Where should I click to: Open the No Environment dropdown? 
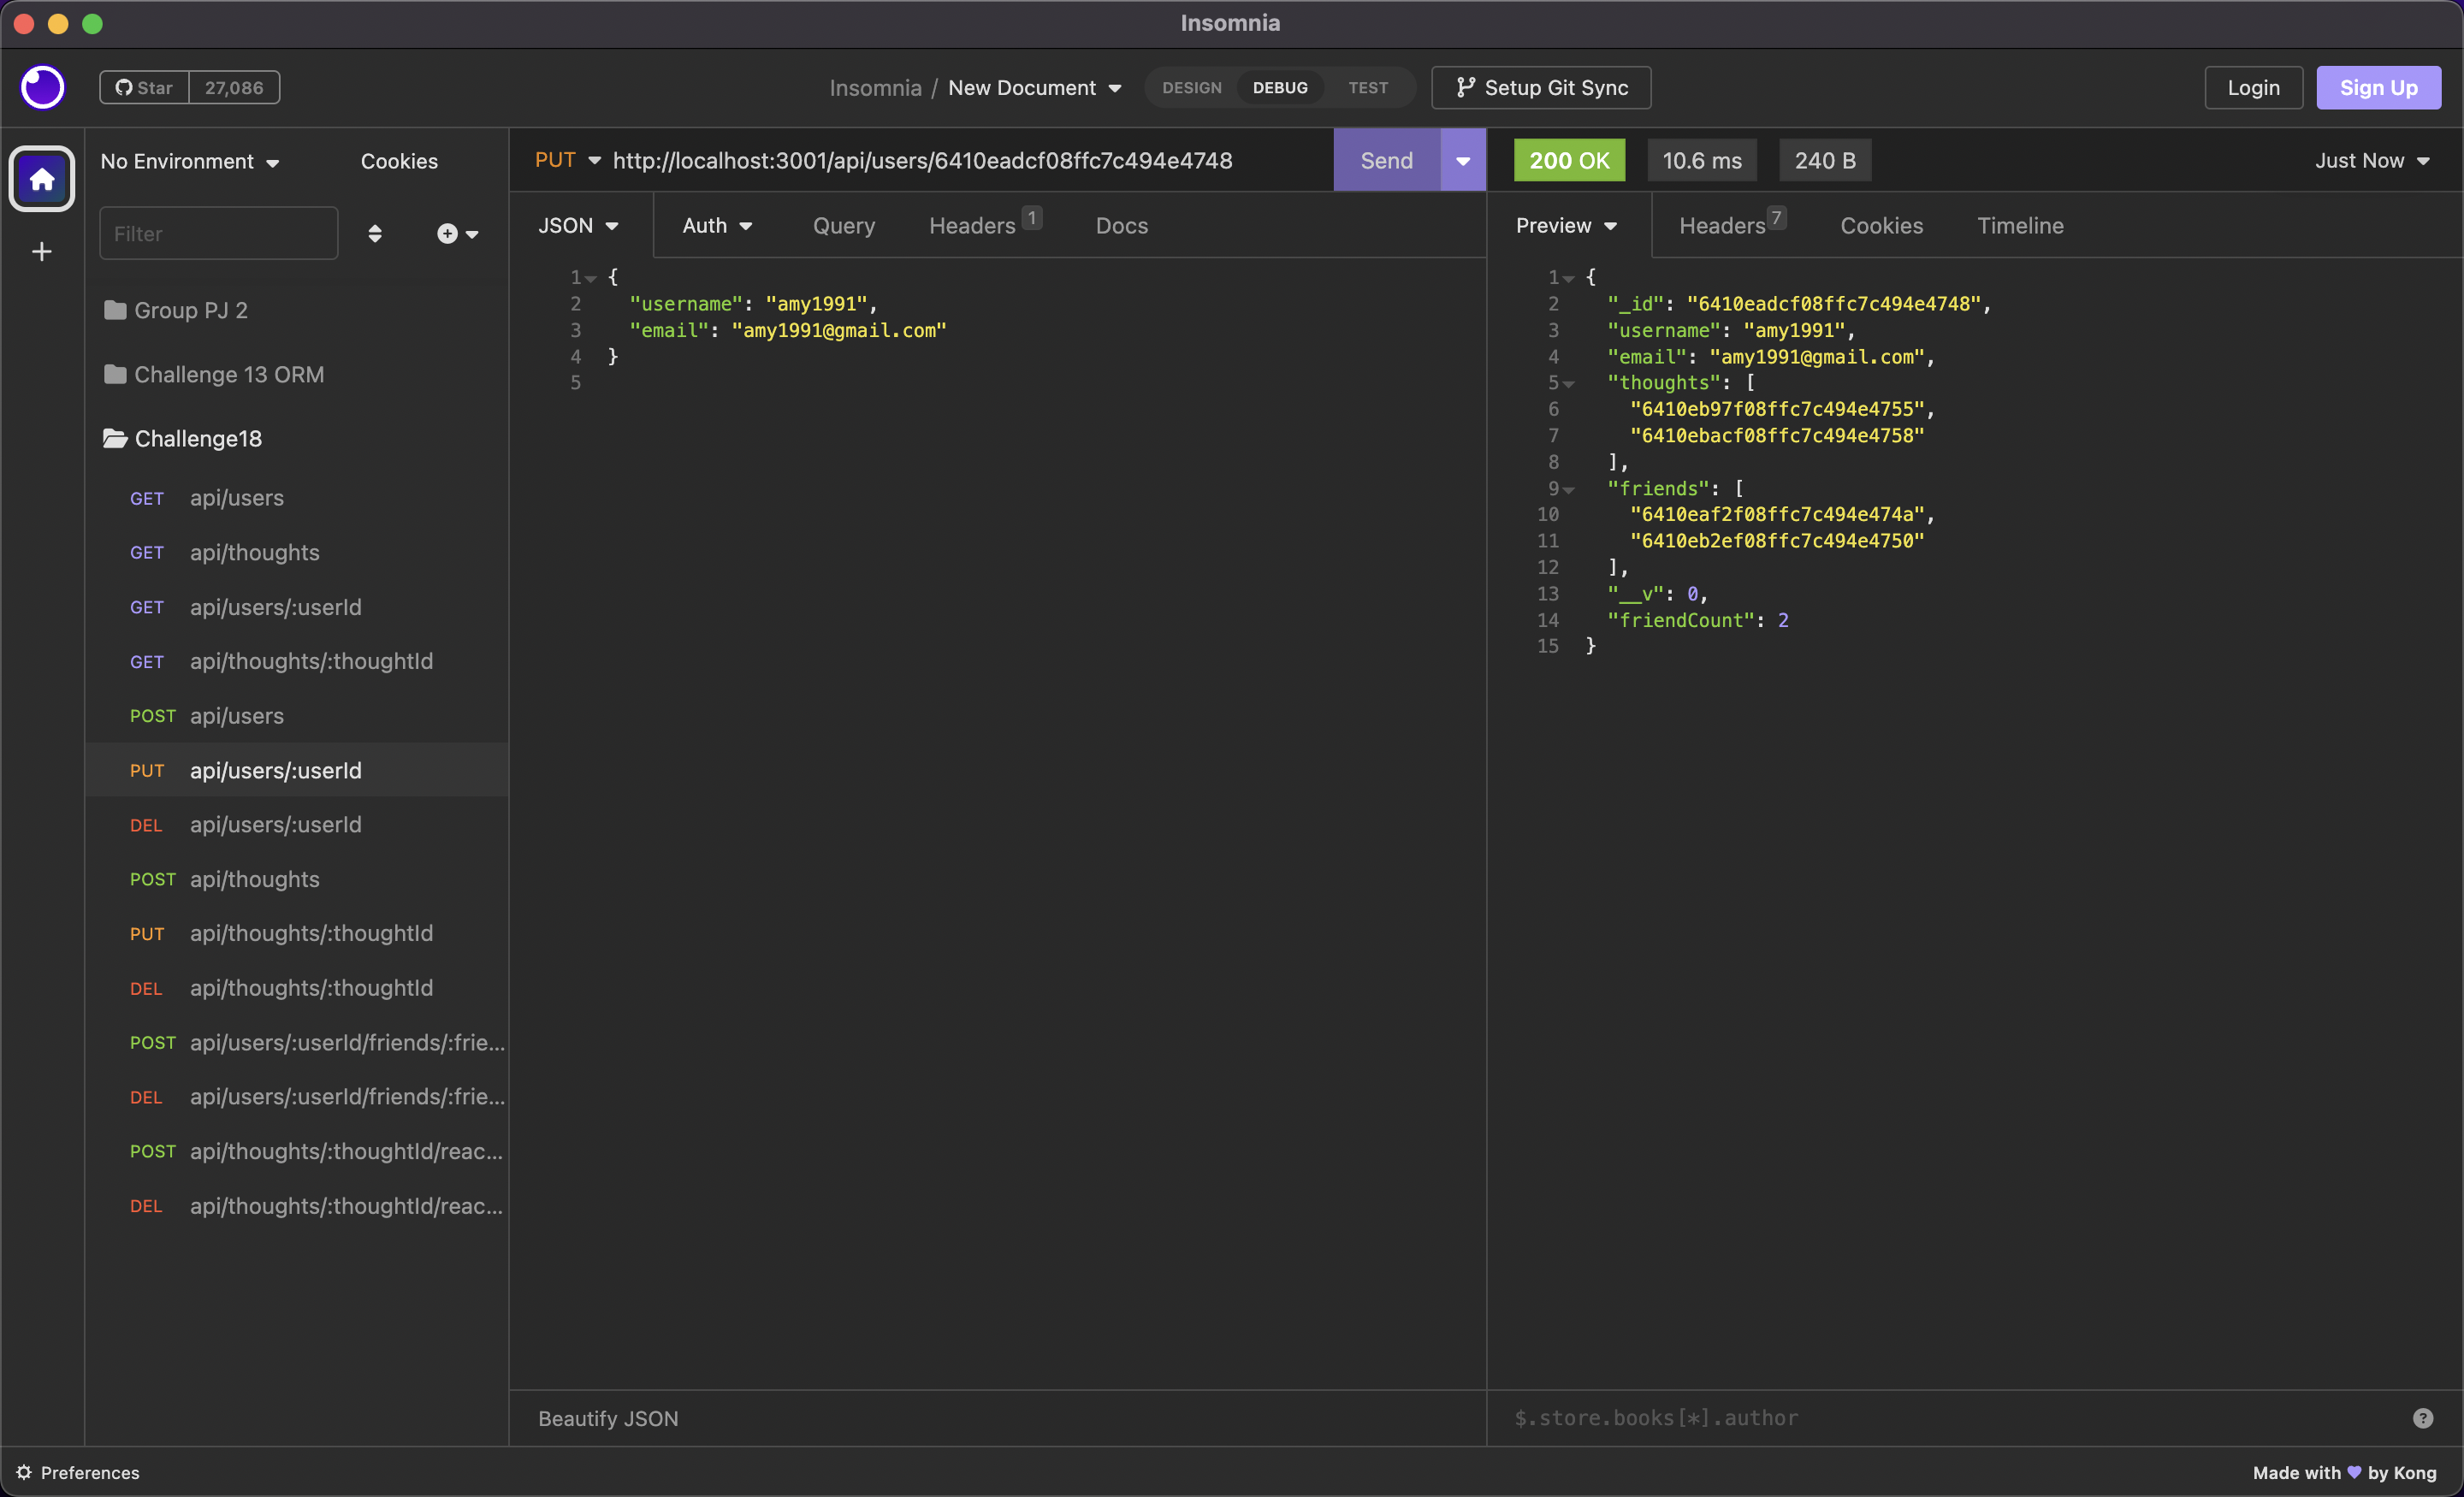189,161
